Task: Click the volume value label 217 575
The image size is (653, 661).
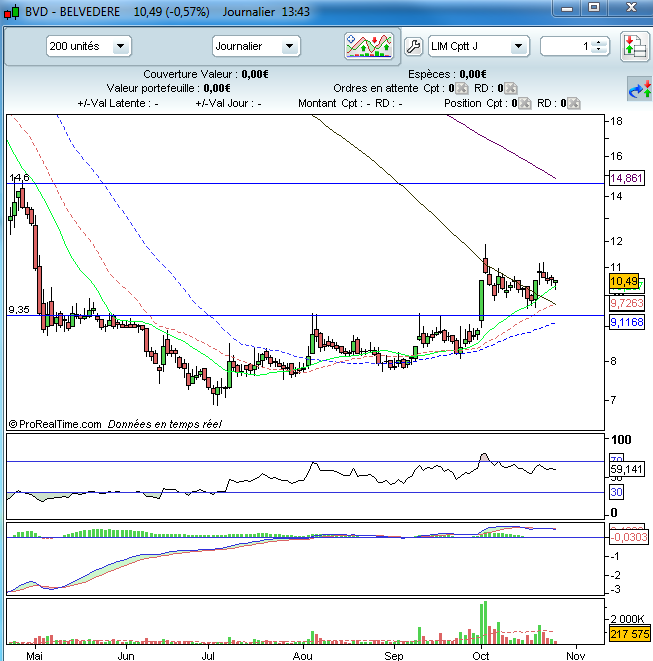Action: click(629, 634)
